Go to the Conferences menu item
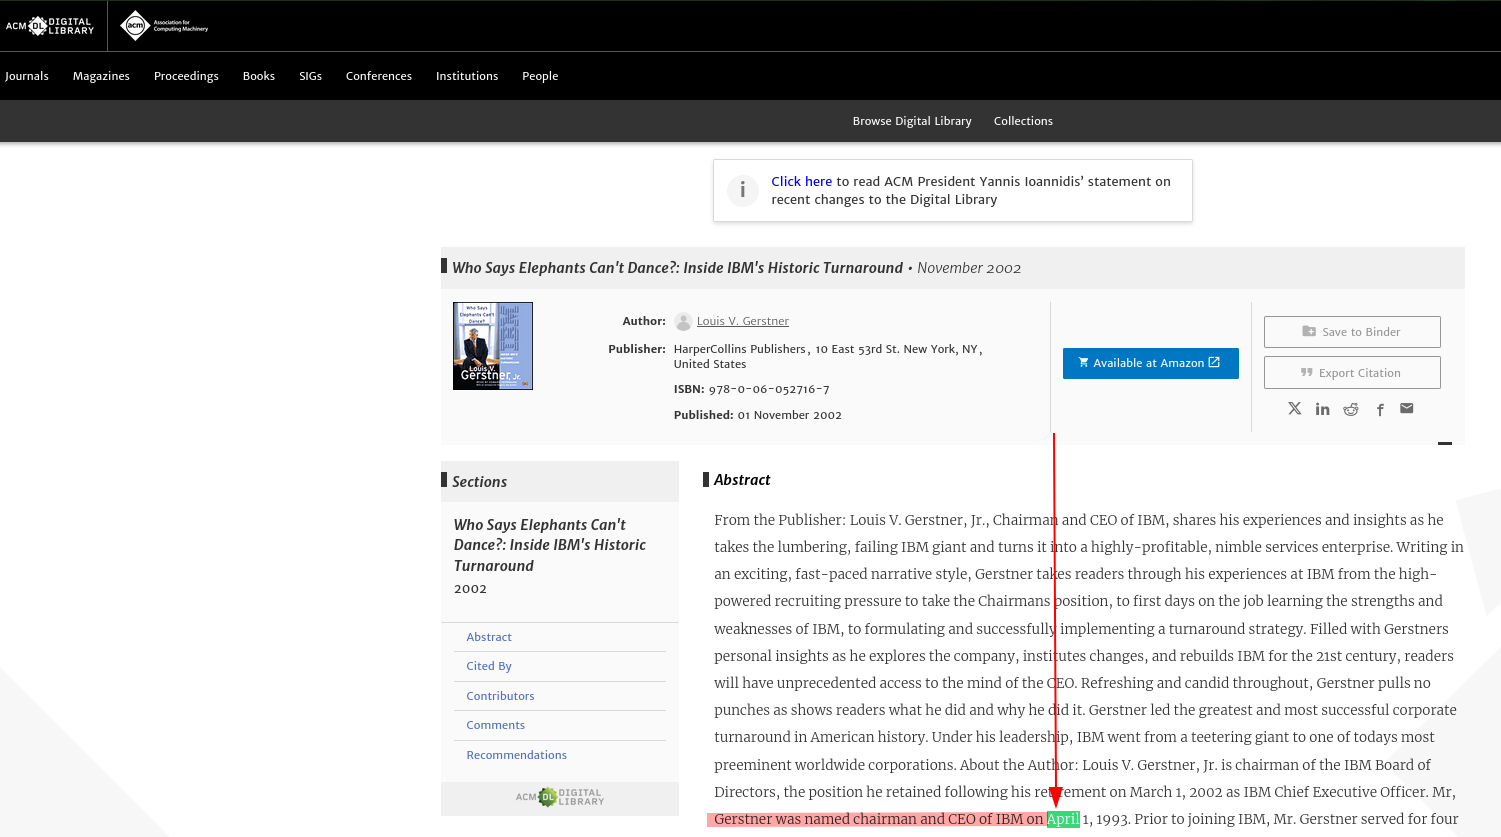Screen dimensions: 1501x837 click(378, 76)
